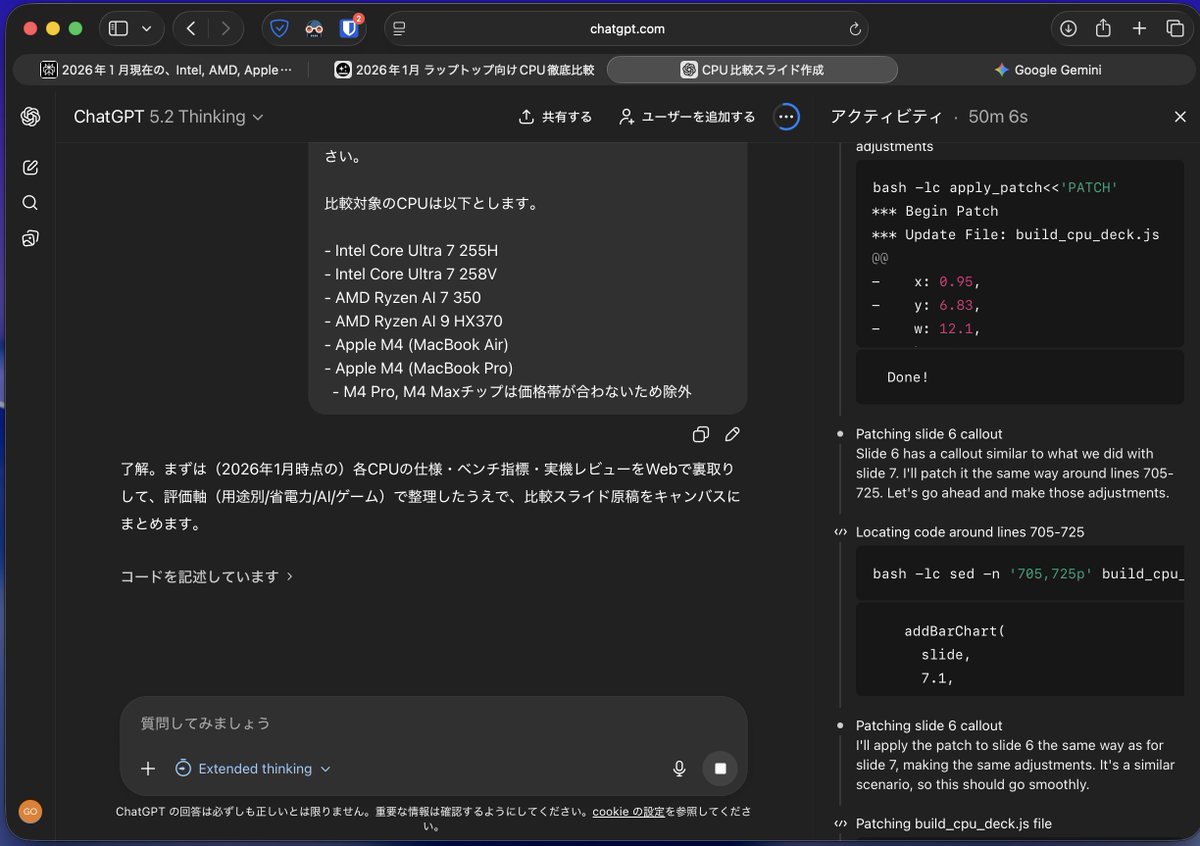Reload the chatgpt.com page
This screenshot has height=846, width=1200.
(855, 29)
